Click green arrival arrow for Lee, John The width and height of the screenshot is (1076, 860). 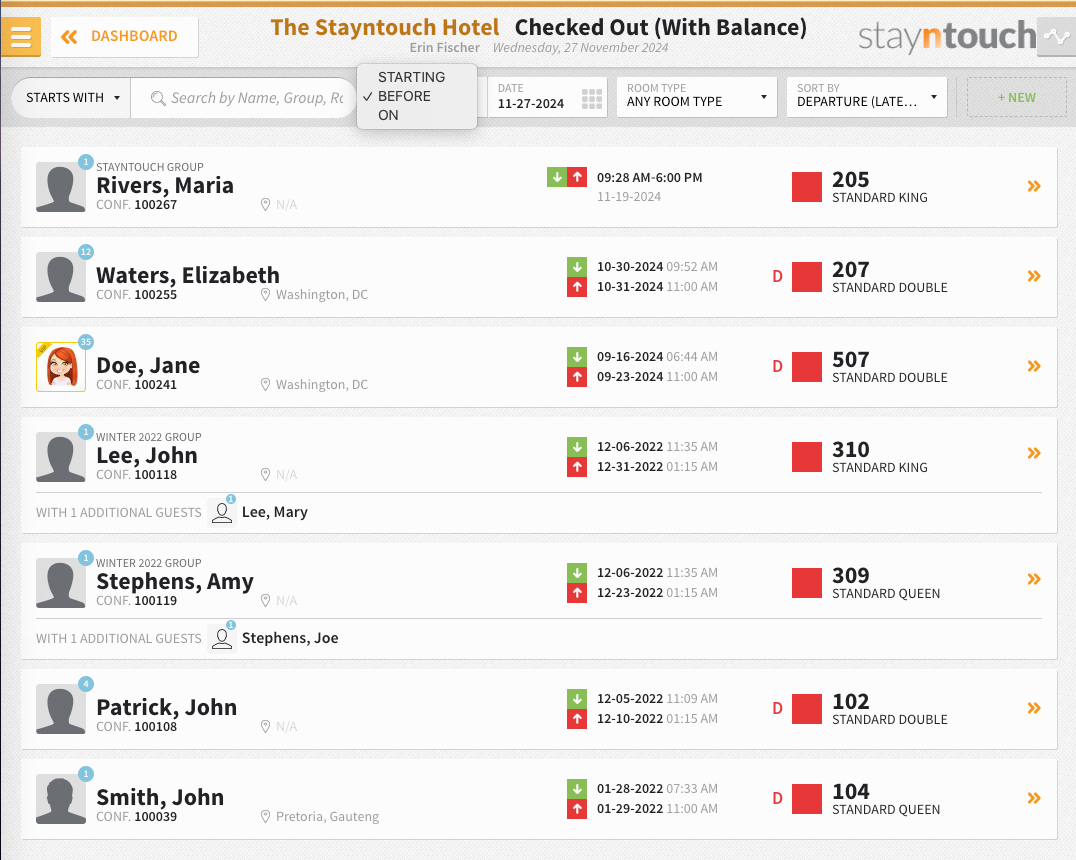point(577,446)
